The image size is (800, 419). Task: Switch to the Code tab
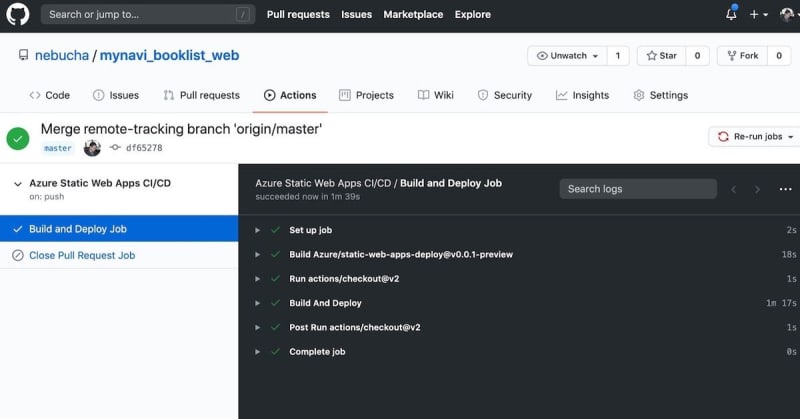49,95
